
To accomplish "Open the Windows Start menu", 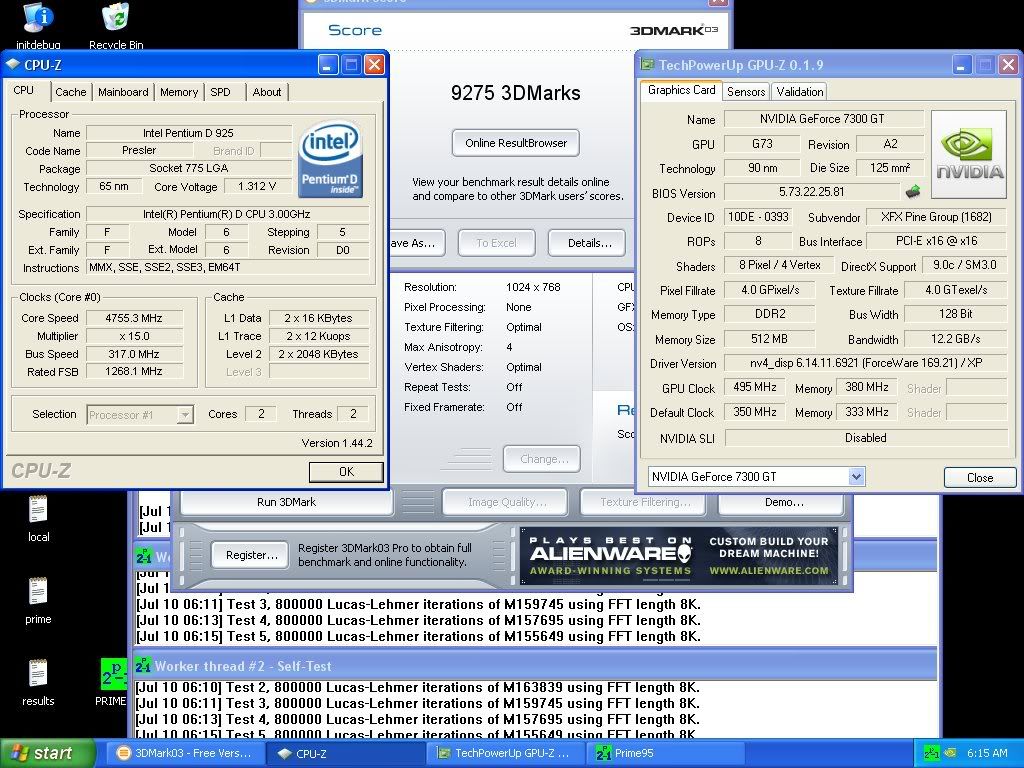I will tap(47, 753).
